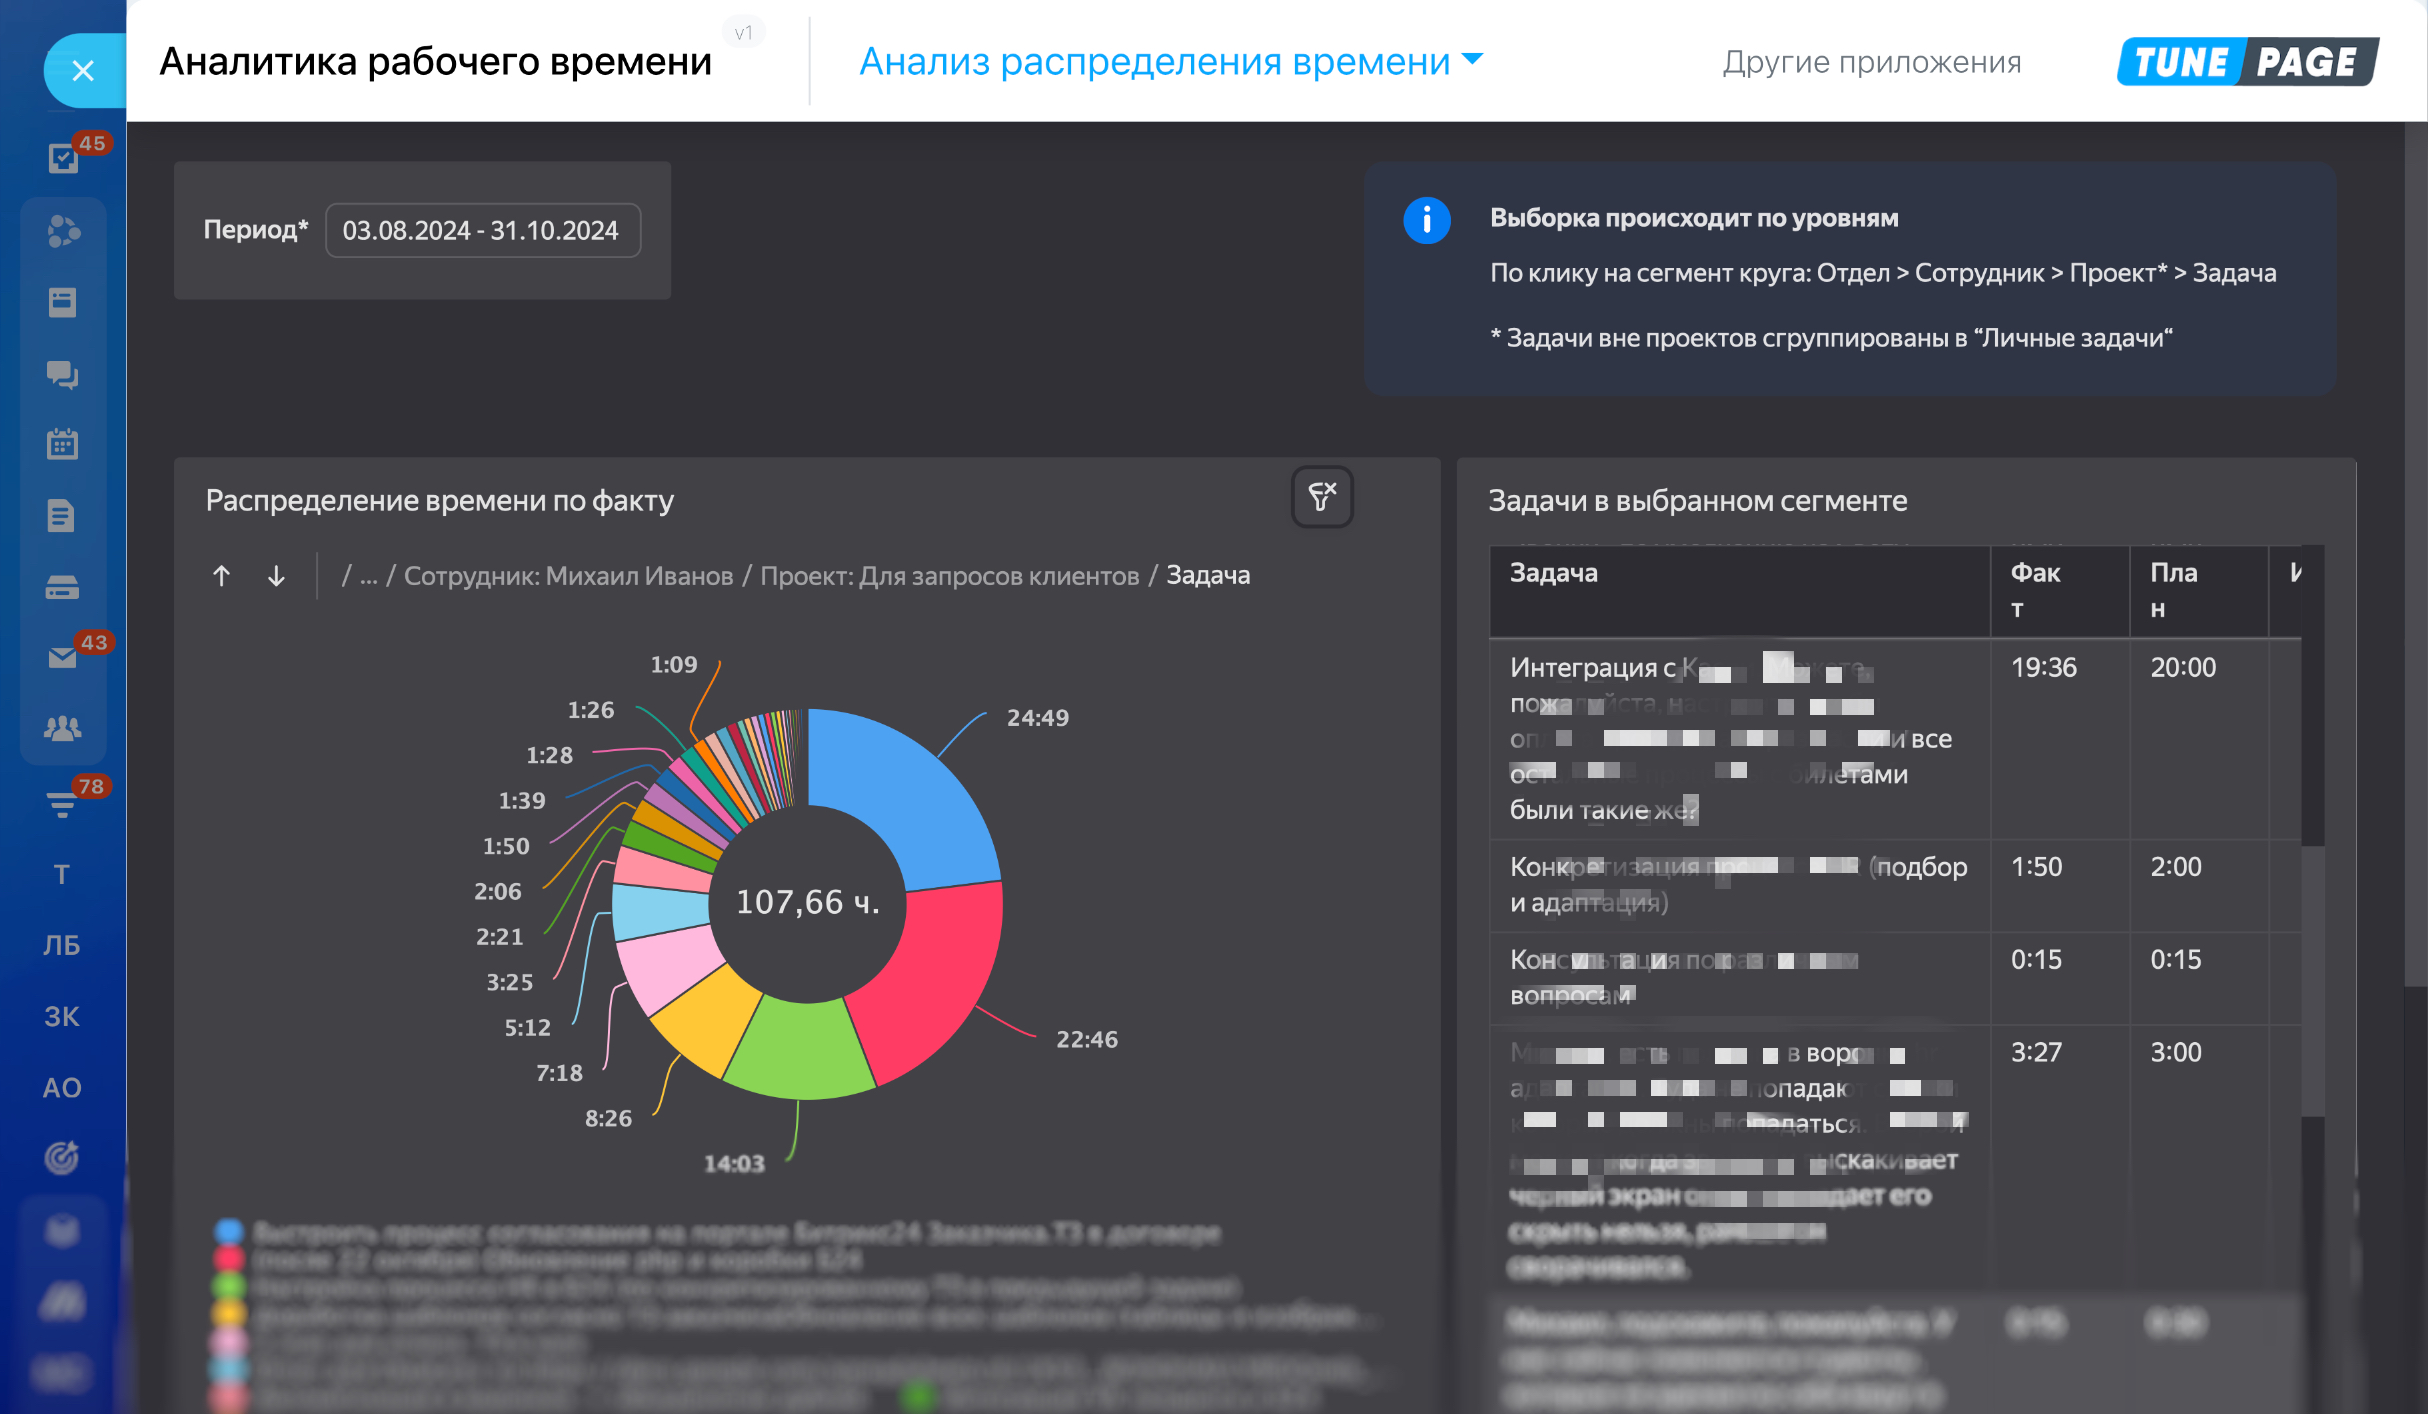Open the people group icon in sidebar
This screenshot has width=2428, height=1414.
(x=62, y=728)
